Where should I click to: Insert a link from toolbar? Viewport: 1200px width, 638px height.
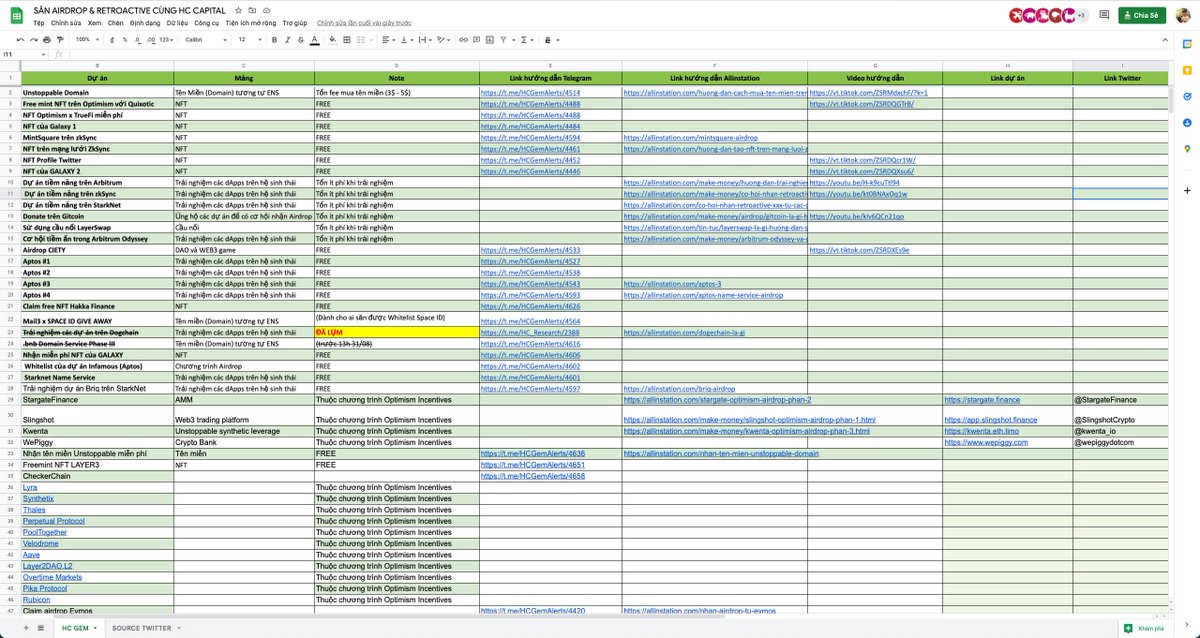coord(463,40)
